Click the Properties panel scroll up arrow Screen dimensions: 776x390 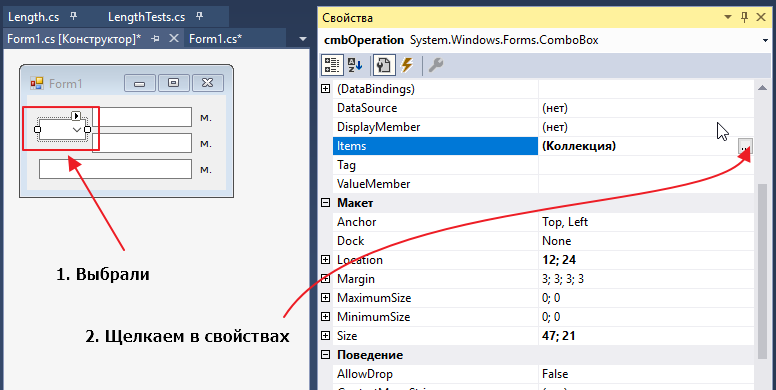763,88
